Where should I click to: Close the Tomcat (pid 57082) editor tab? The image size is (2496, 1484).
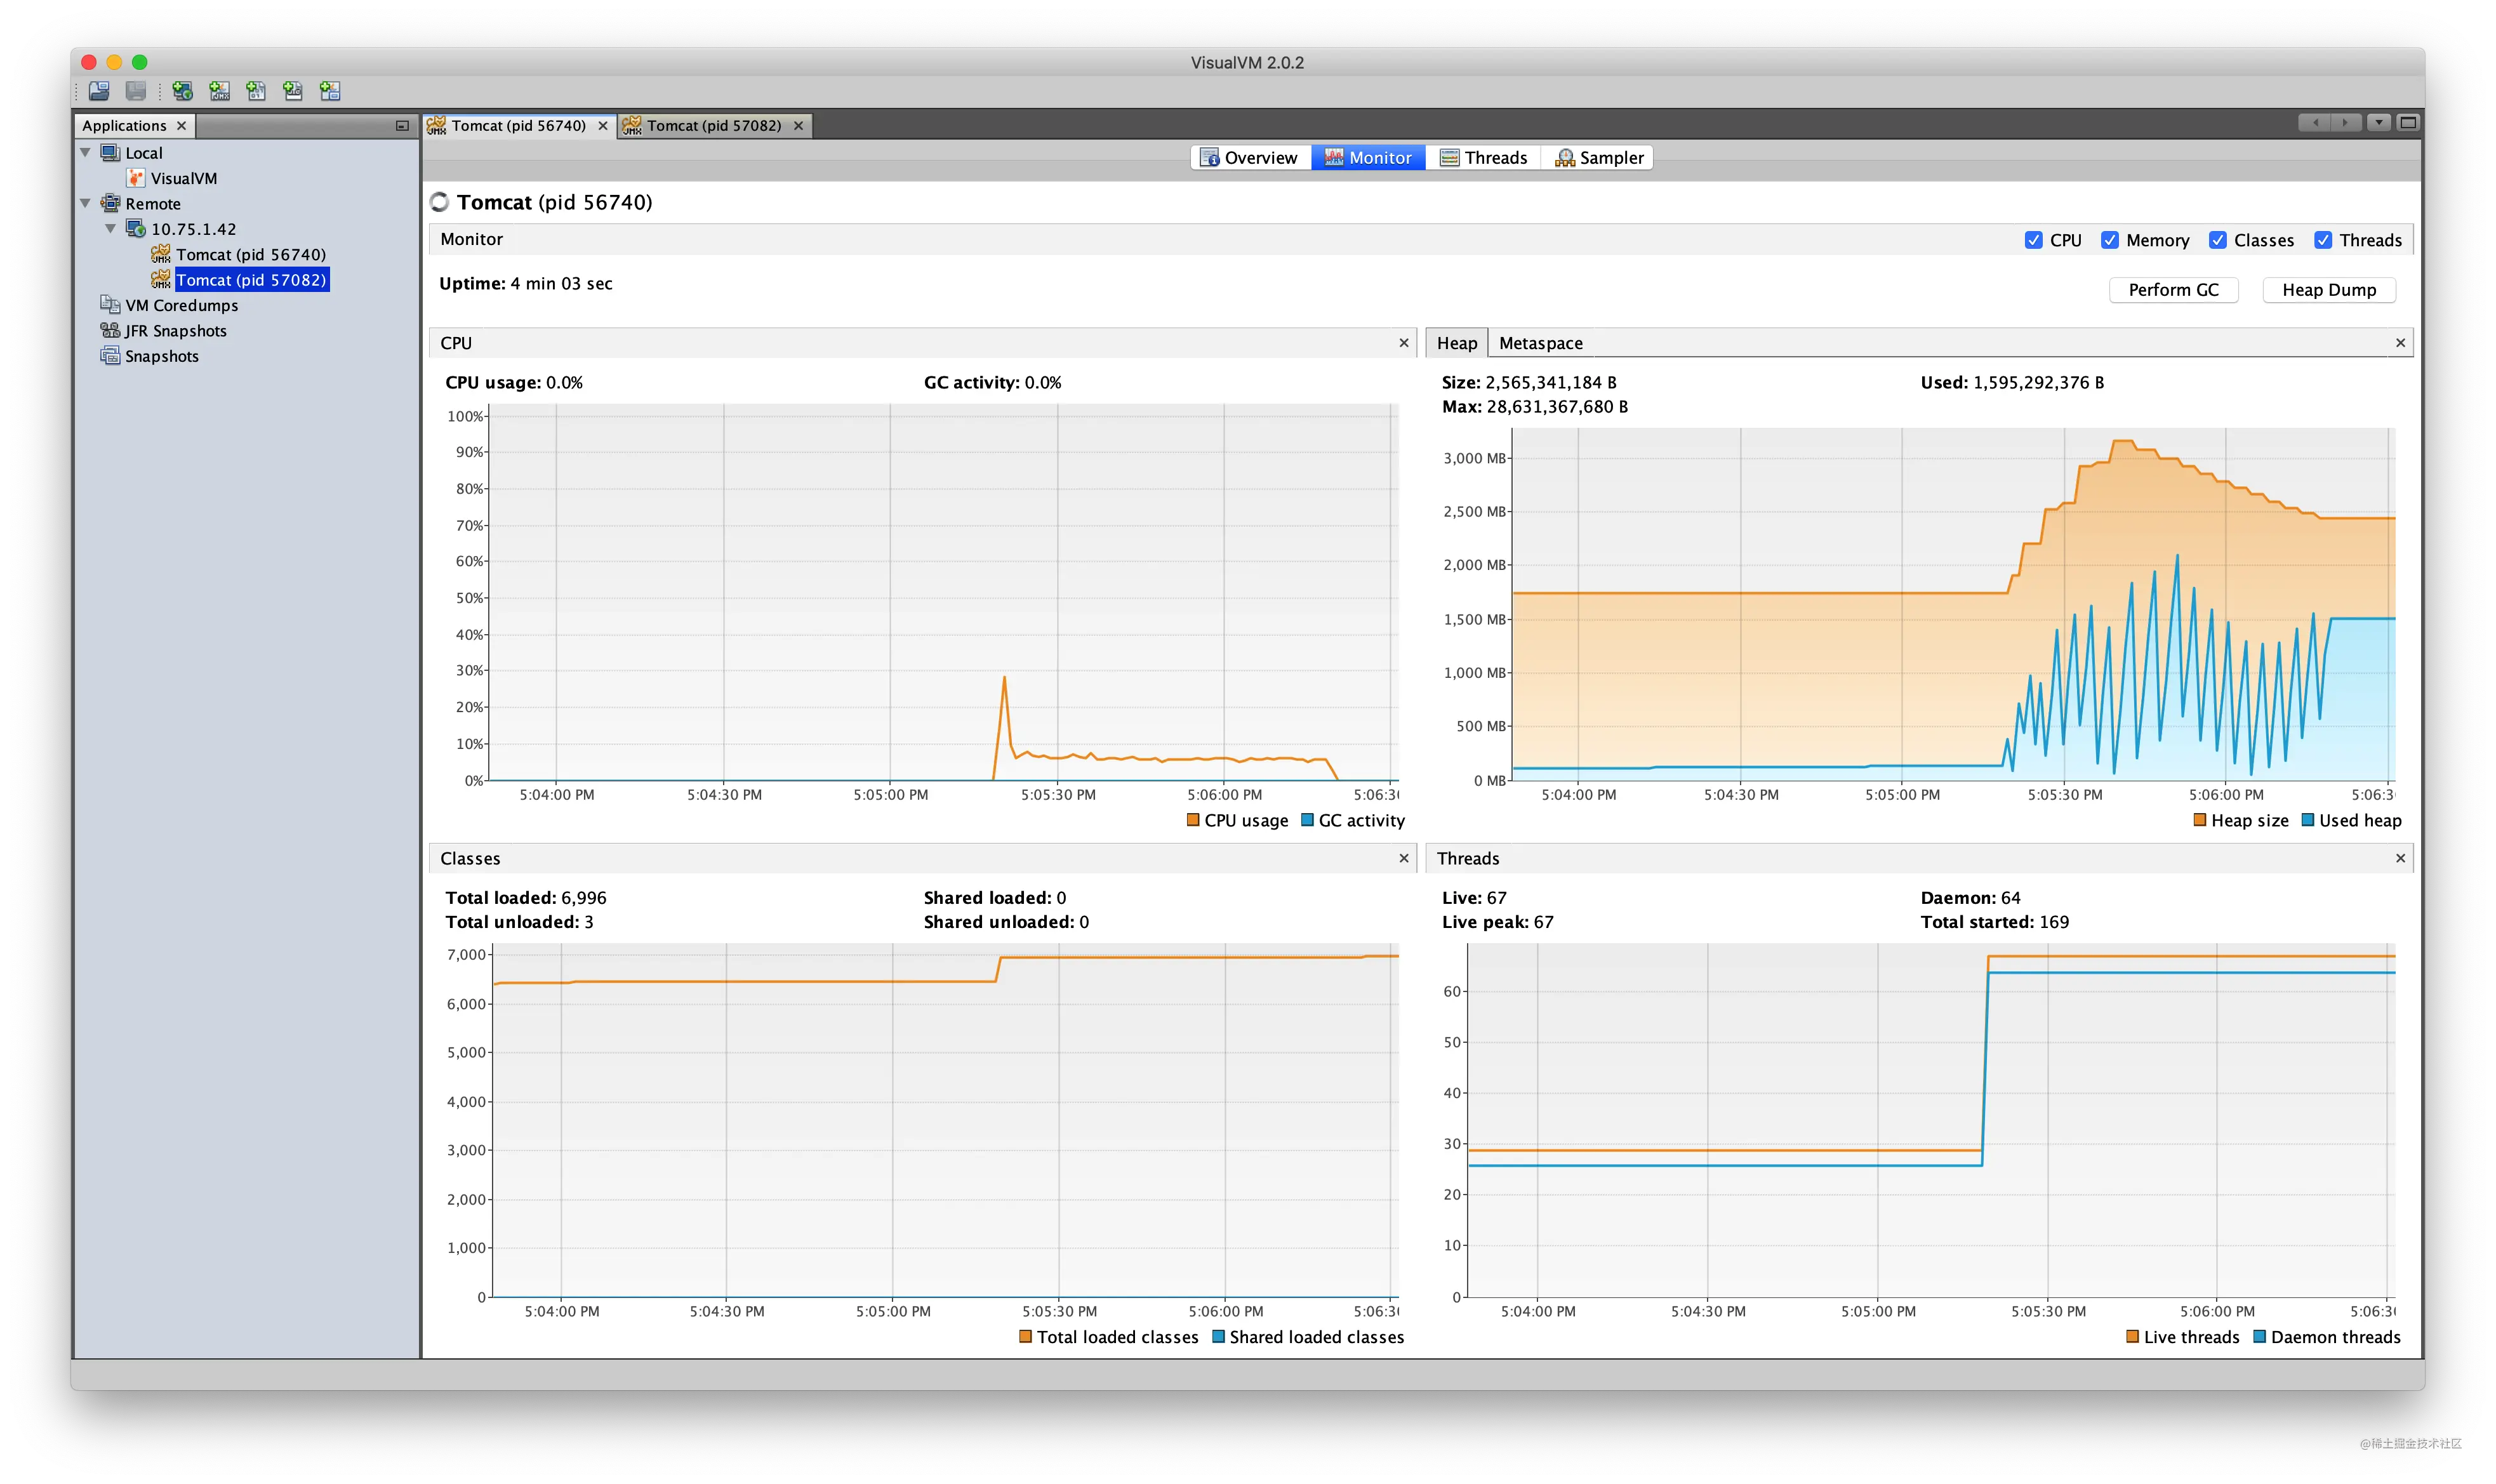pyautogui.click(x=798, y=126)
